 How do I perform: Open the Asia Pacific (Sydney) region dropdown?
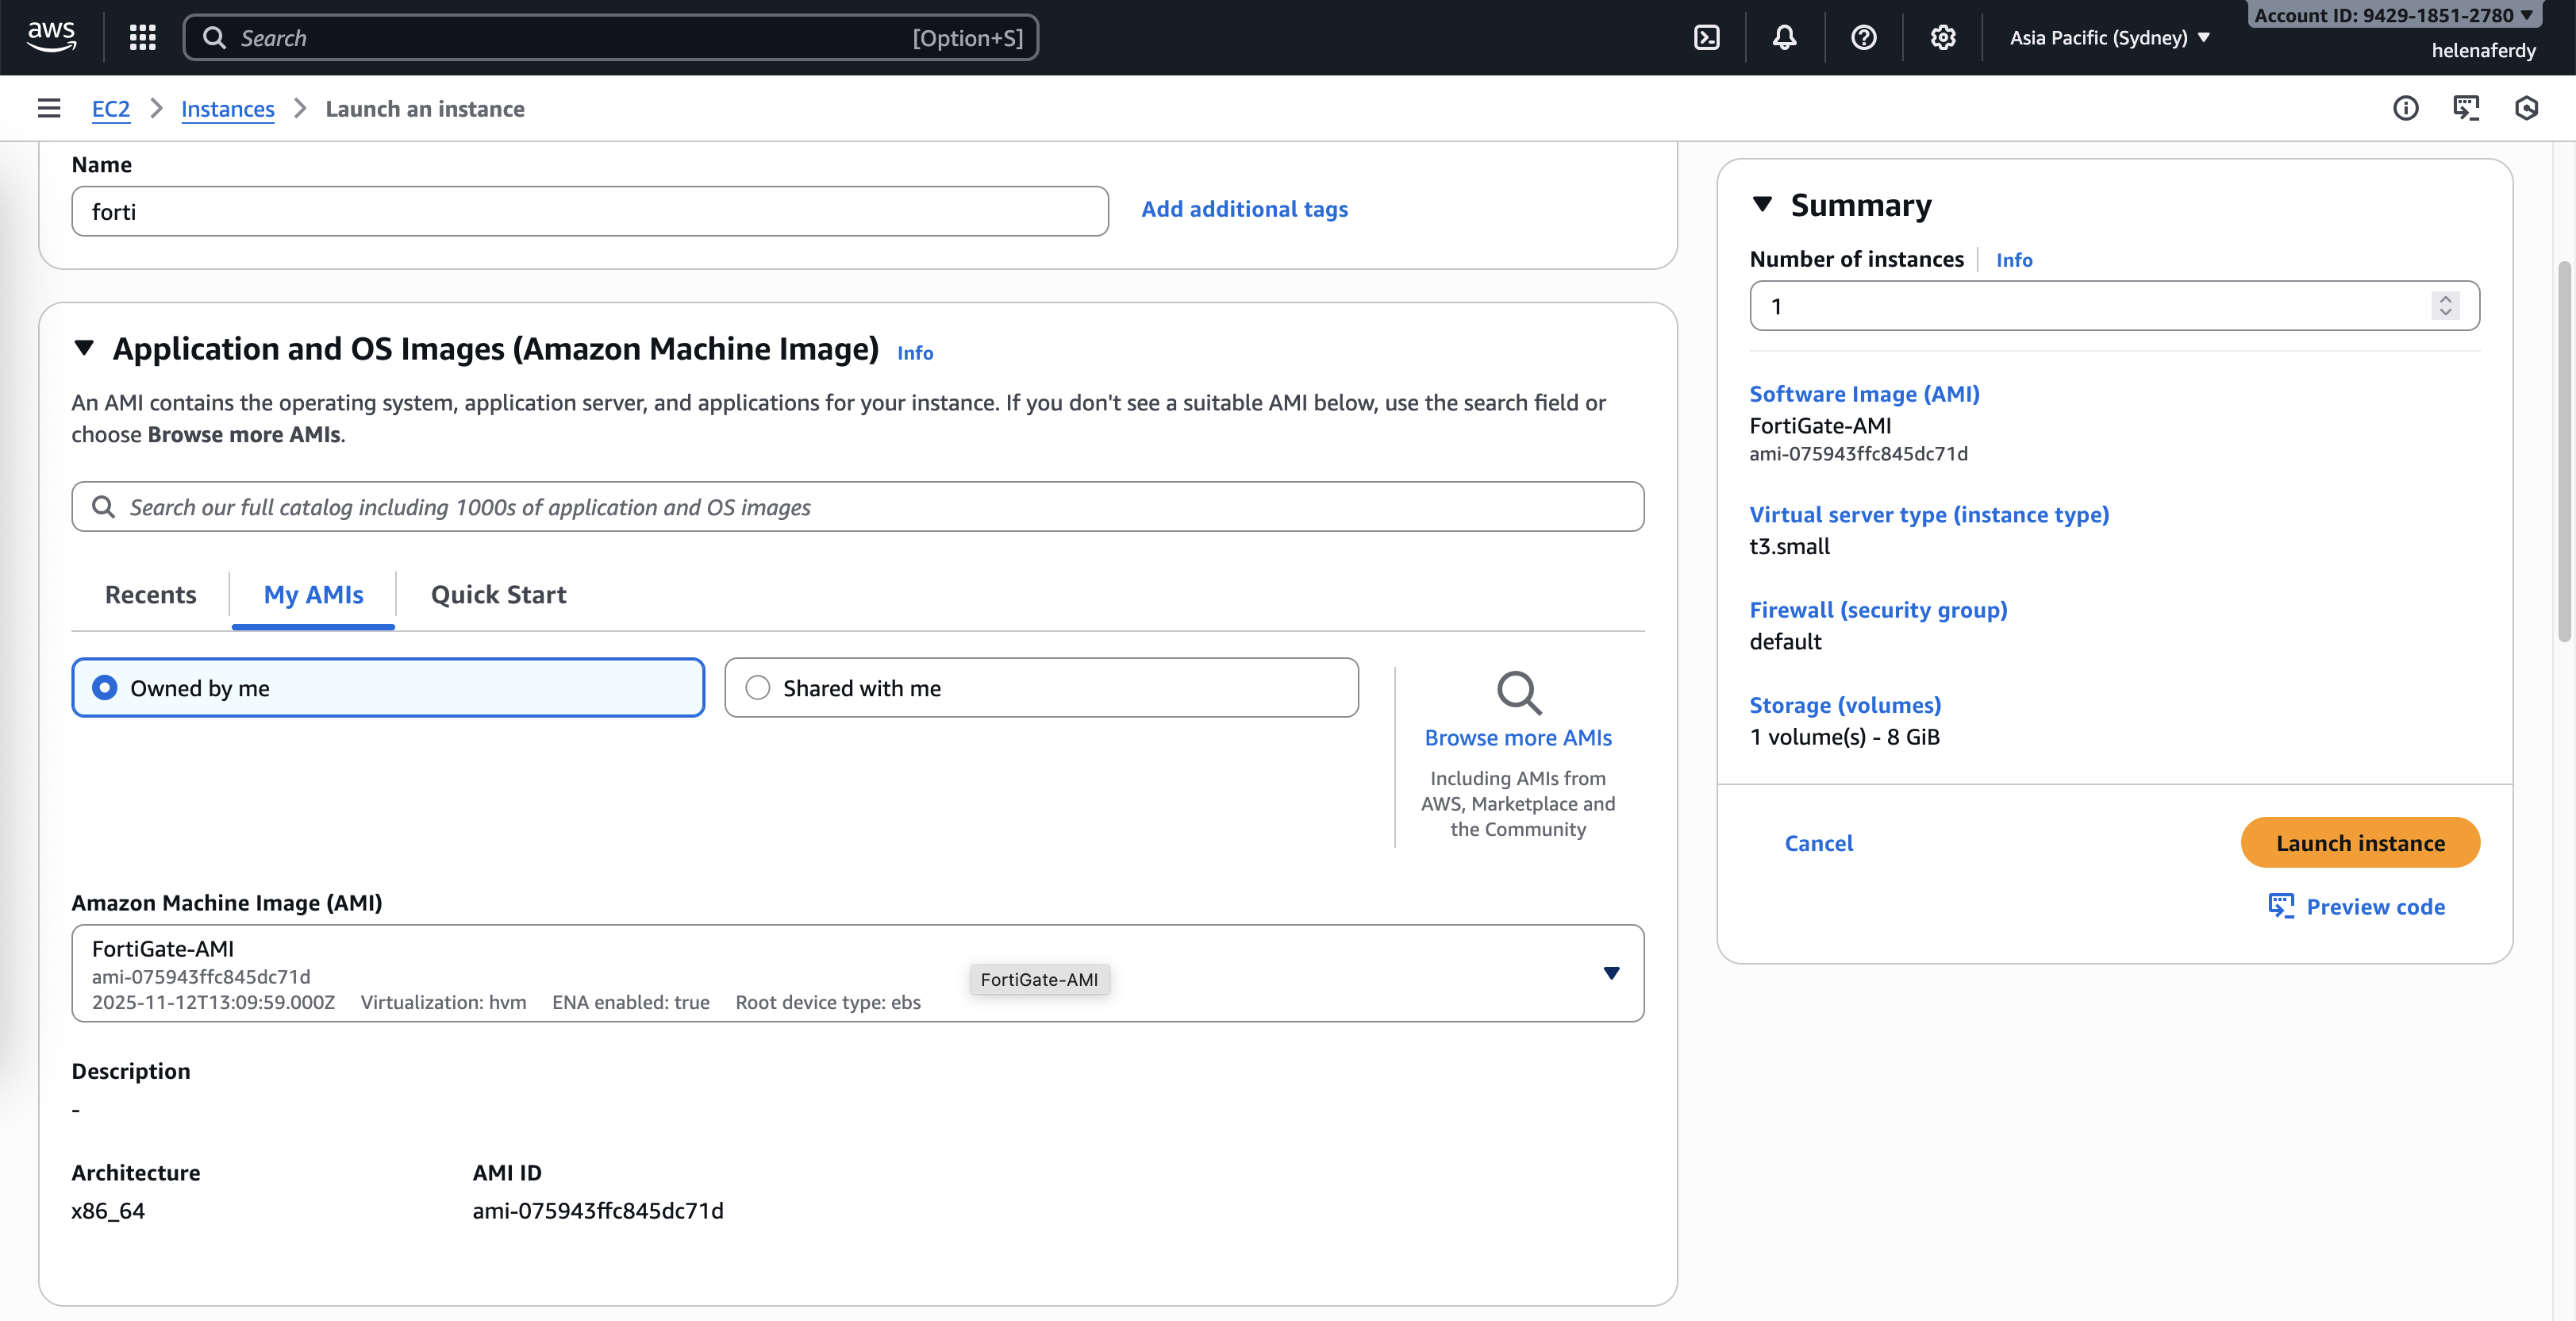click(x=2109, y=38)
